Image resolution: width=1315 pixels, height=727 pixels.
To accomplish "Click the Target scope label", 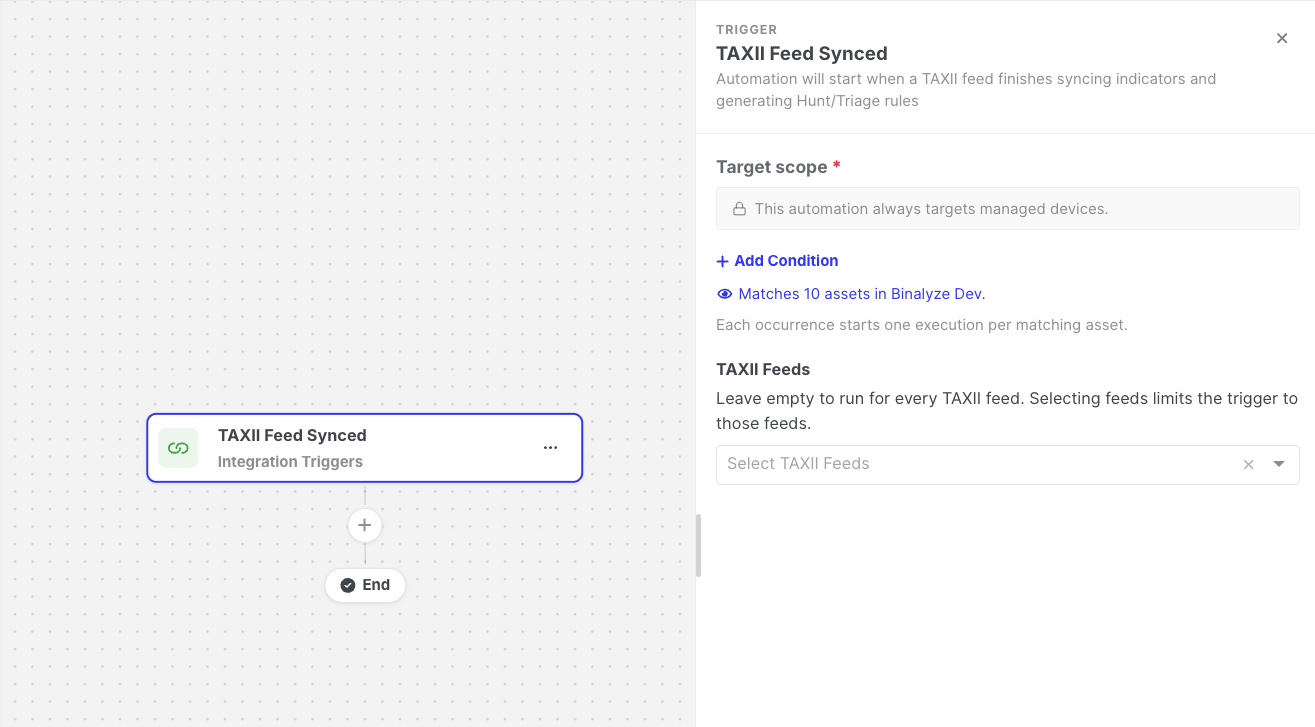I will tap(771, 167).
